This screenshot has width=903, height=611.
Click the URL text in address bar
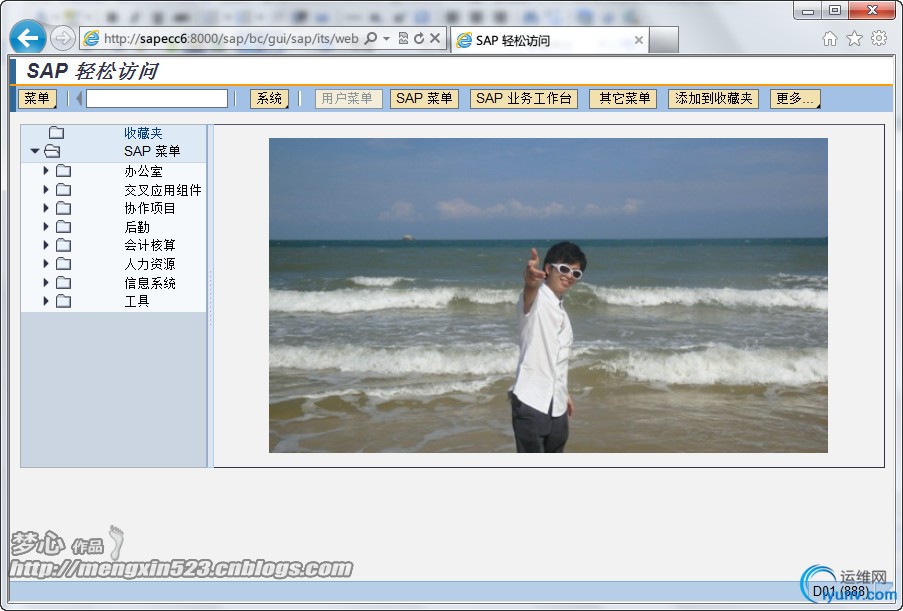(232, 39)
